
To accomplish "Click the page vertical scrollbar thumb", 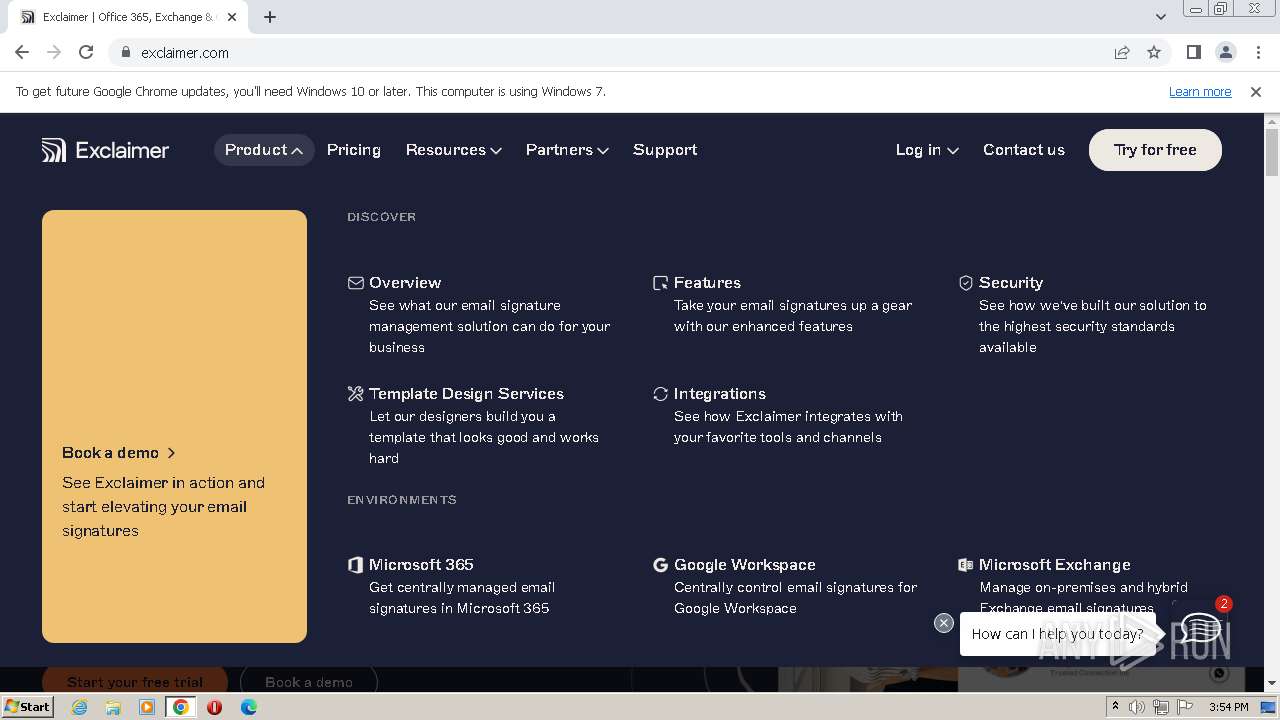I will coord(1272,152).
